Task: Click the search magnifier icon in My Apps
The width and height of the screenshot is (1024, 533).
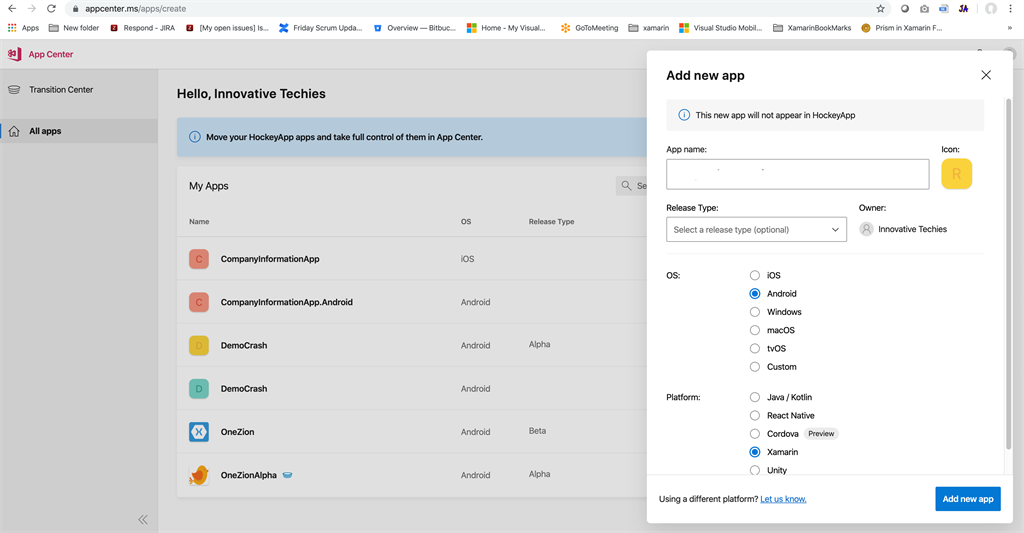Action: point(626,186)
